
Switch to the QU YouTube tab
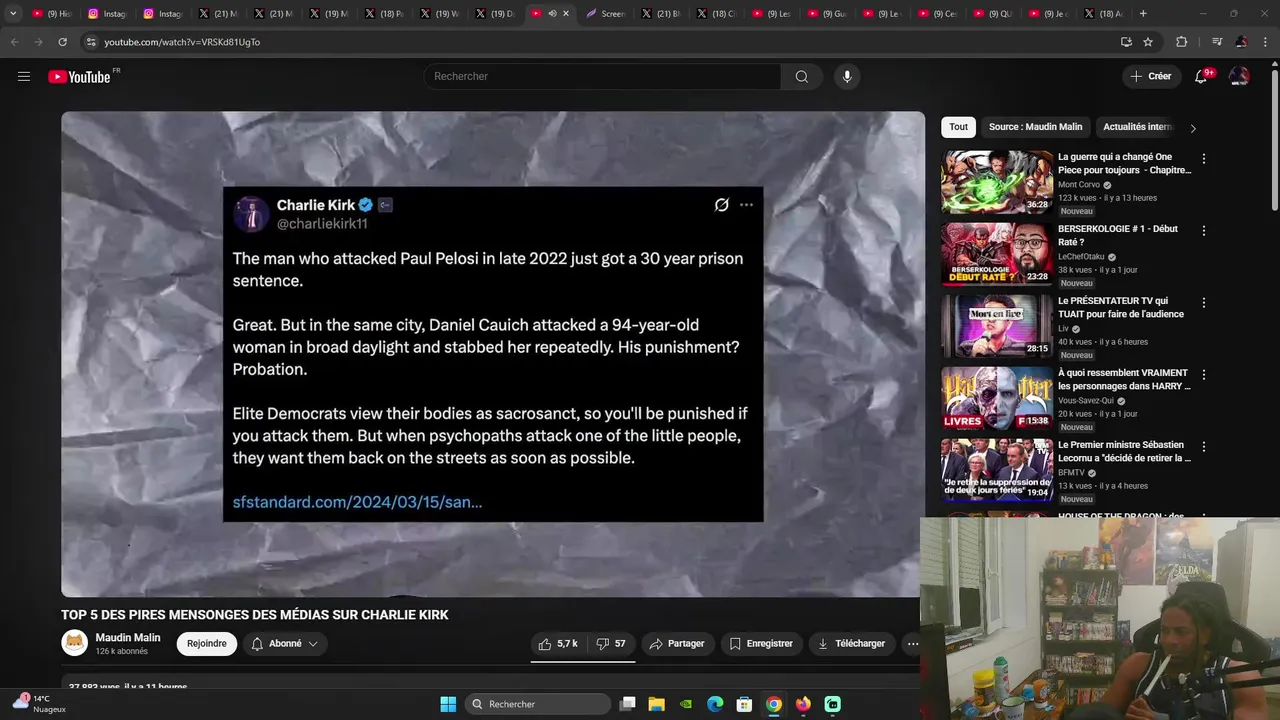pos(993,14)
